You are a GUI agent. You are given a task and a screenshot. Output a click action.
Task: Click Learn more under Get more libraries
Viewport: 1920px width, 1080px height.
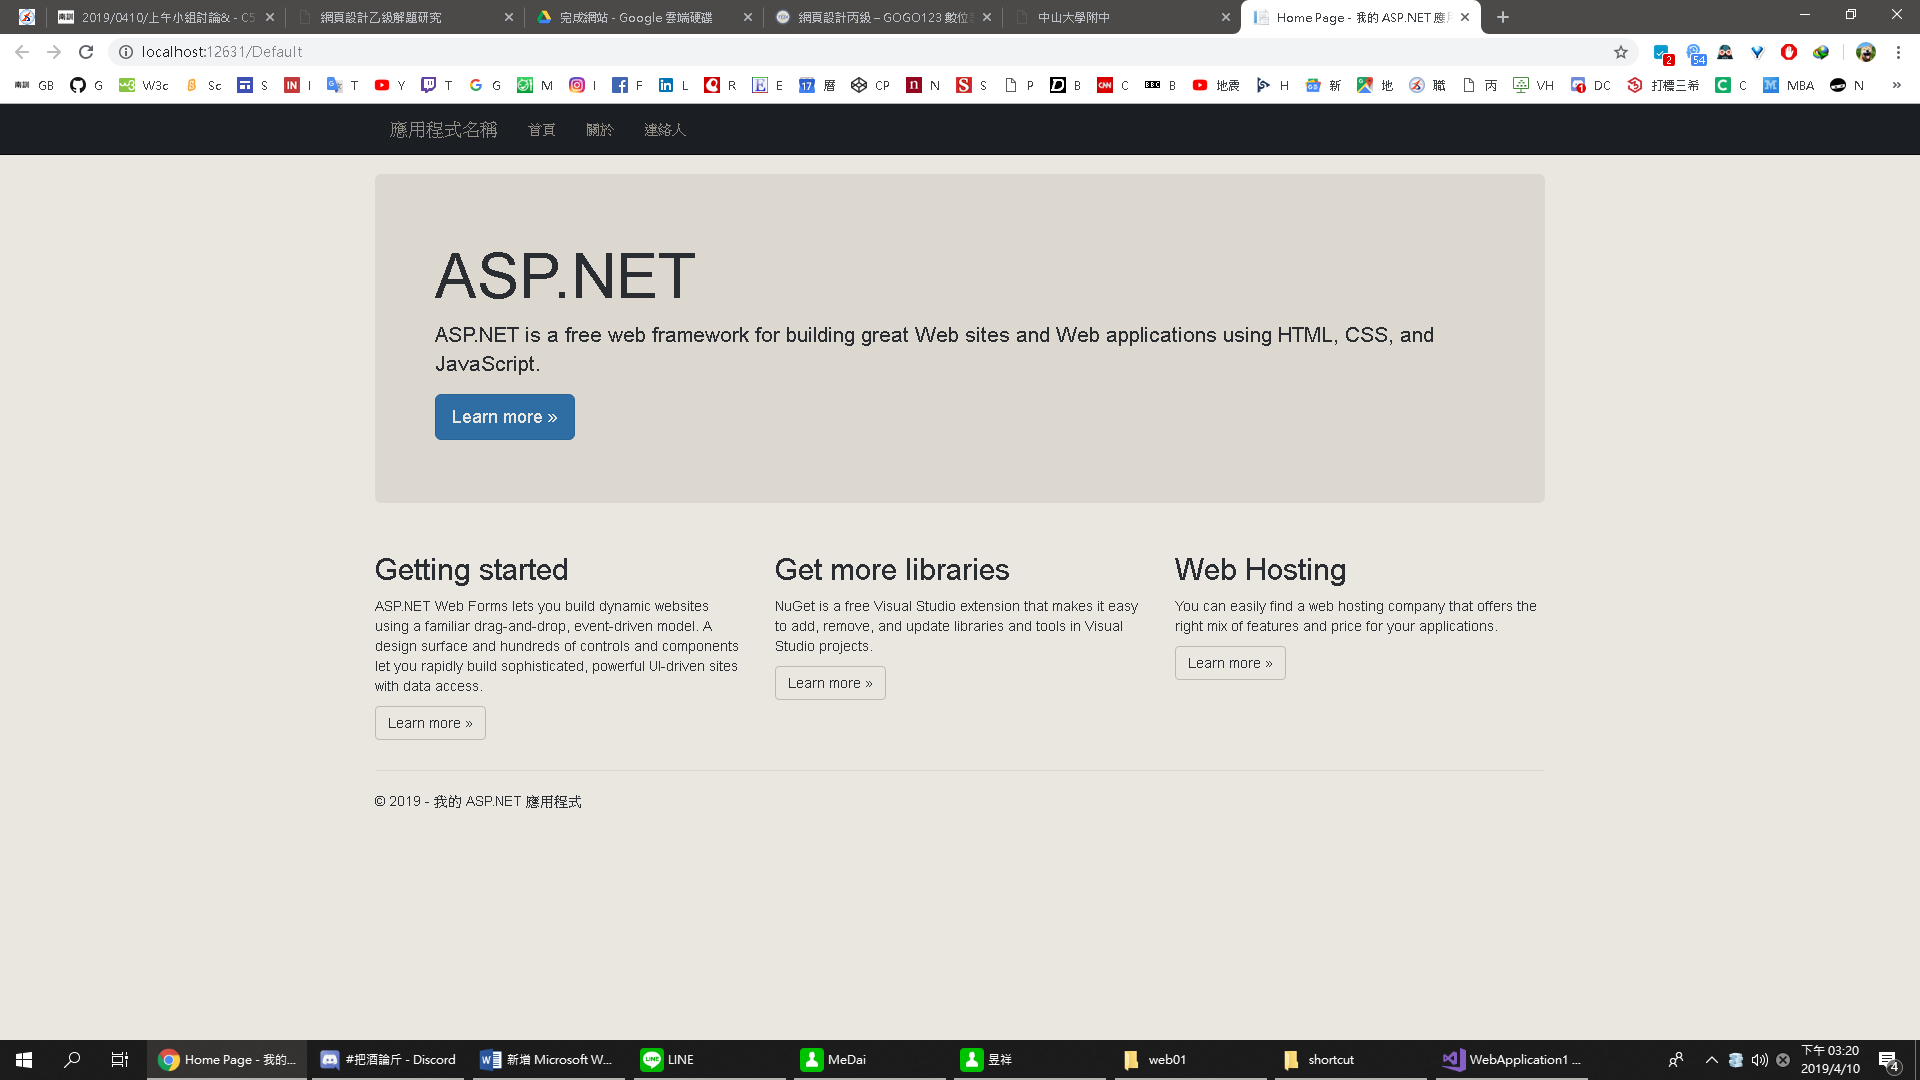tap(830, 683)
